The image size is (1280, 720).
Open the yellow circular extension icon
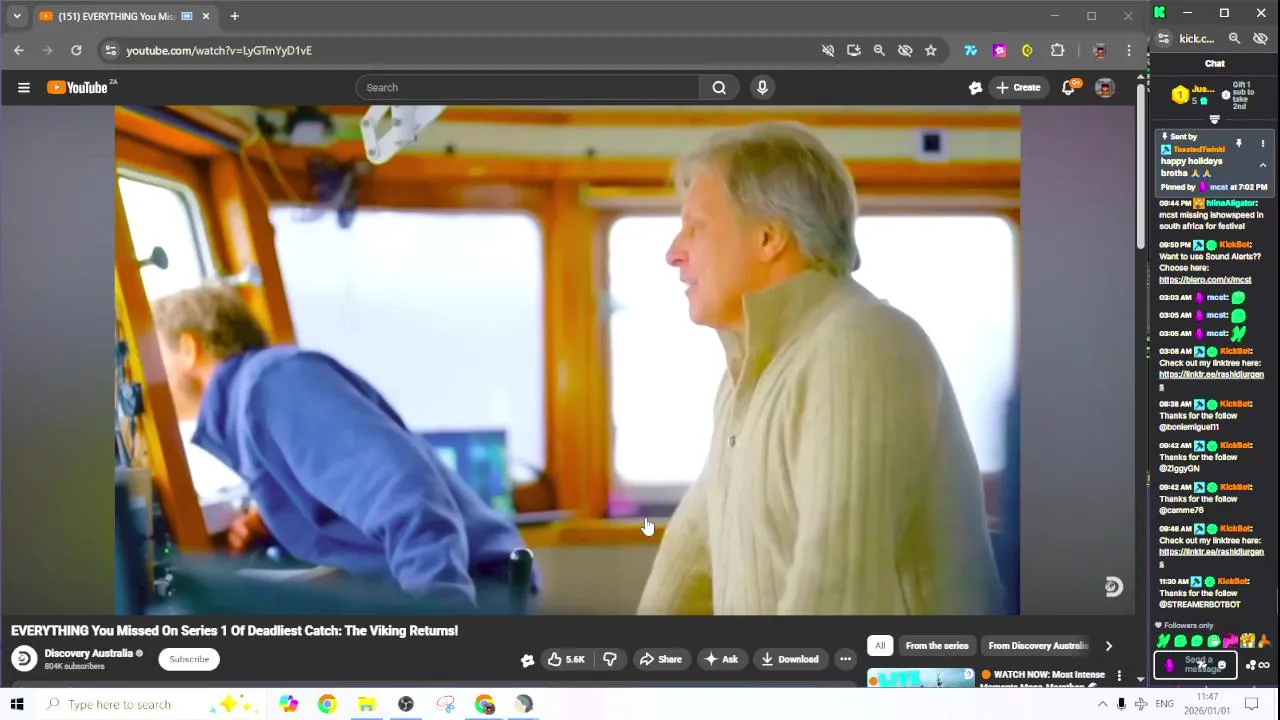click(1027, 50)
